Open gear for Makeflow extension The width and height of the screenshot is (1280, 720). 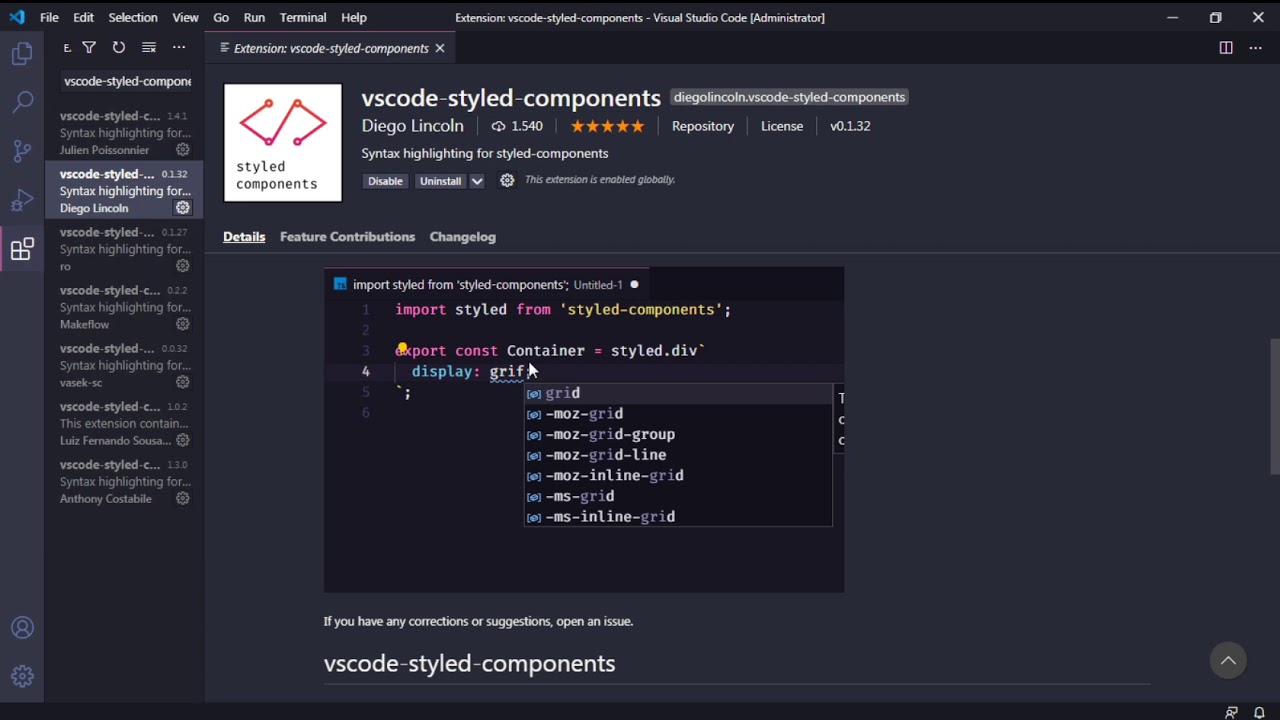coord(183,324)
